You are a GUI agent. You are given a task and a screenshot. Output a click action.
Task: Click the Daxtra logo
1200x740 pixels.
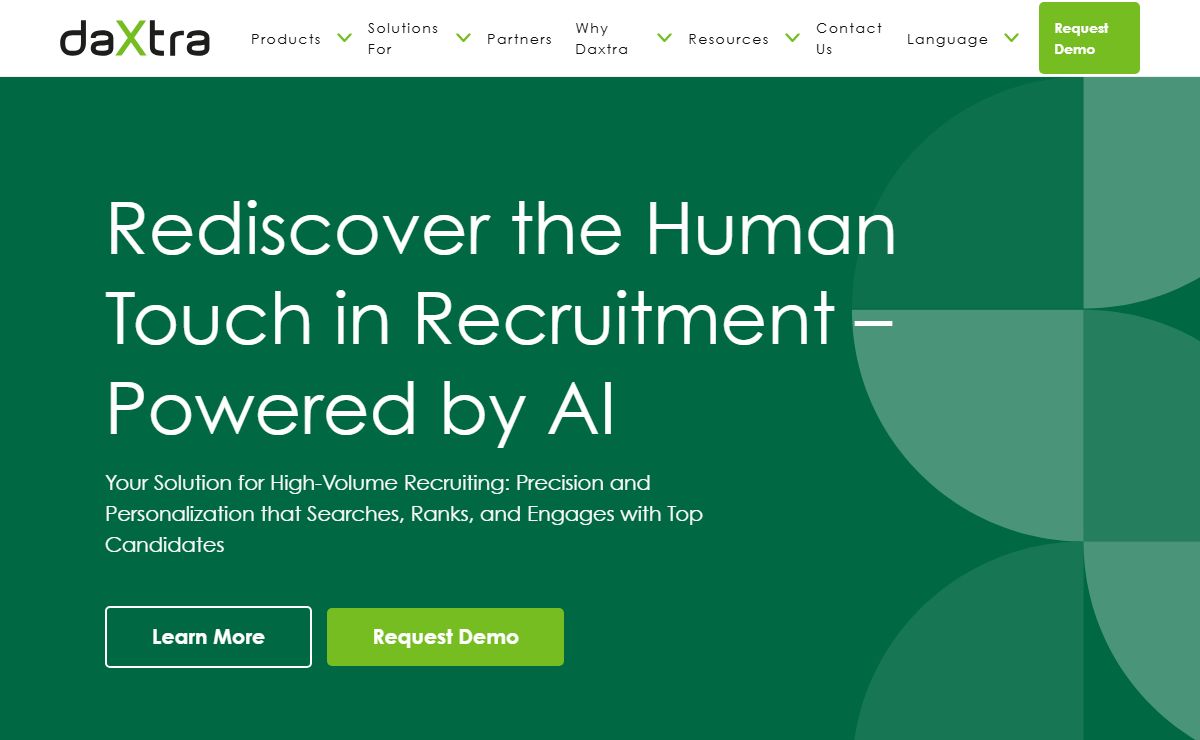pyautogui.click(x=135, y=38)
